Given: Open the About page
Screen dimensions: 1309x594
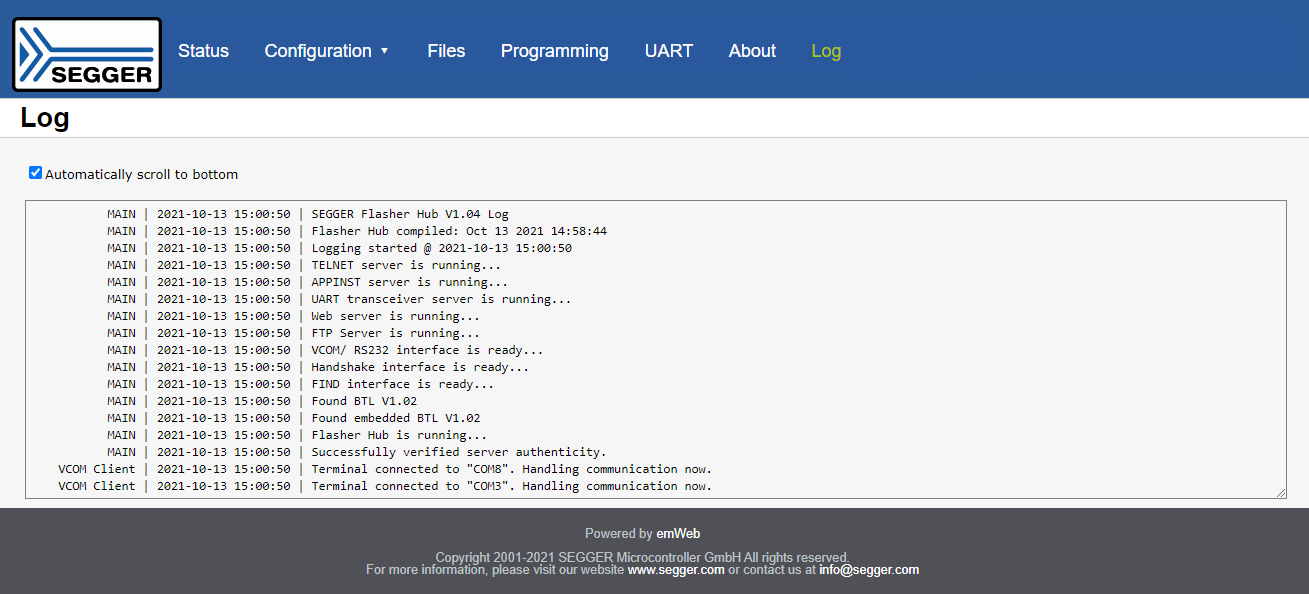Looking at the screenshot, I should [752, 51].
